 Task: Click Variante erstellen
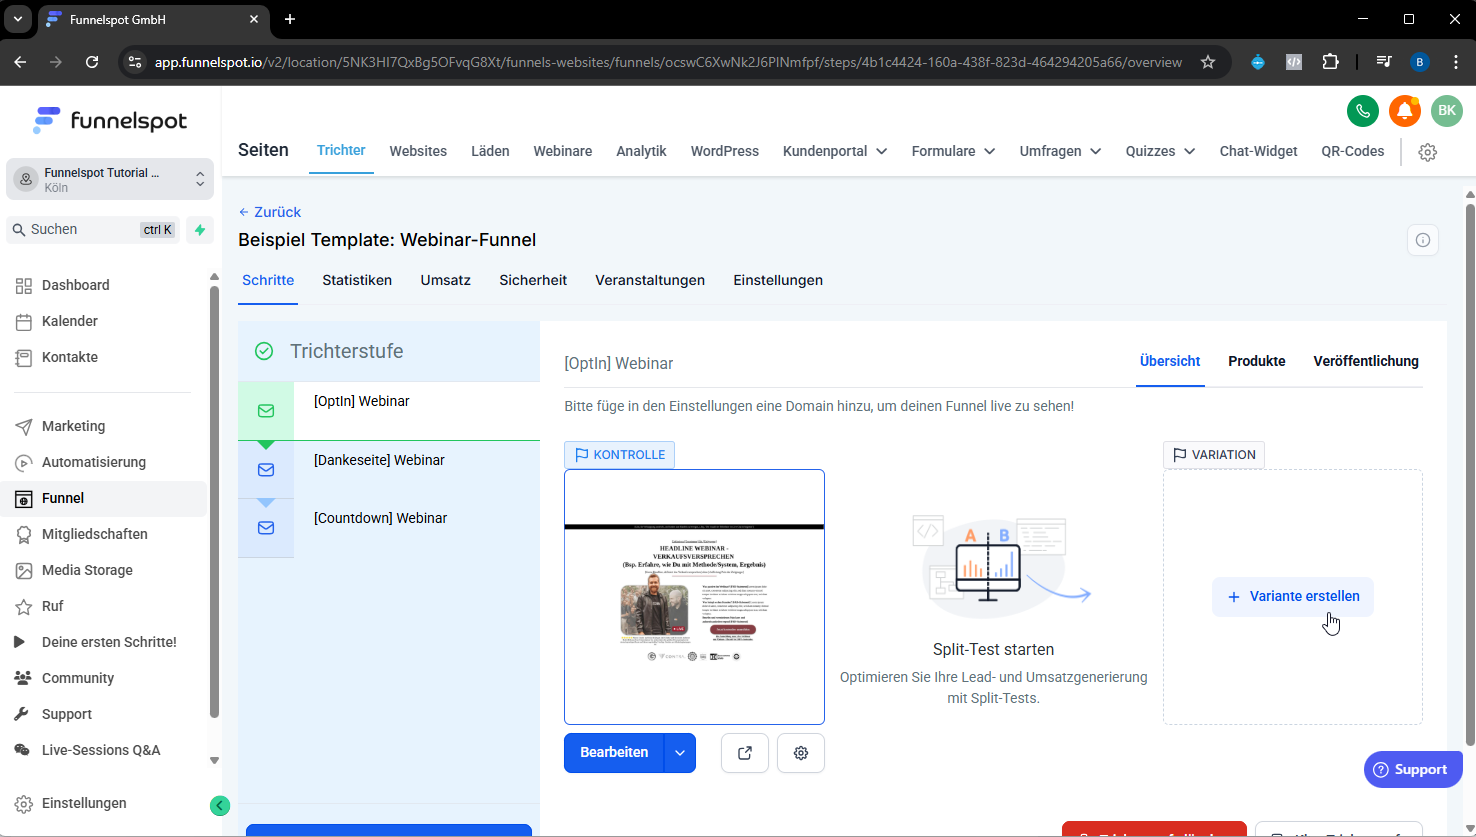[1293, 597]
